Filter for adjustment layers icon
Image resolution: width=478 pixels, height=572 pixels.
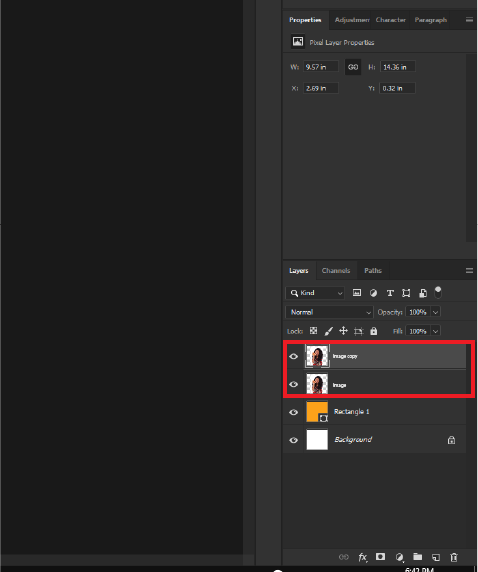(x=373, y=293)
